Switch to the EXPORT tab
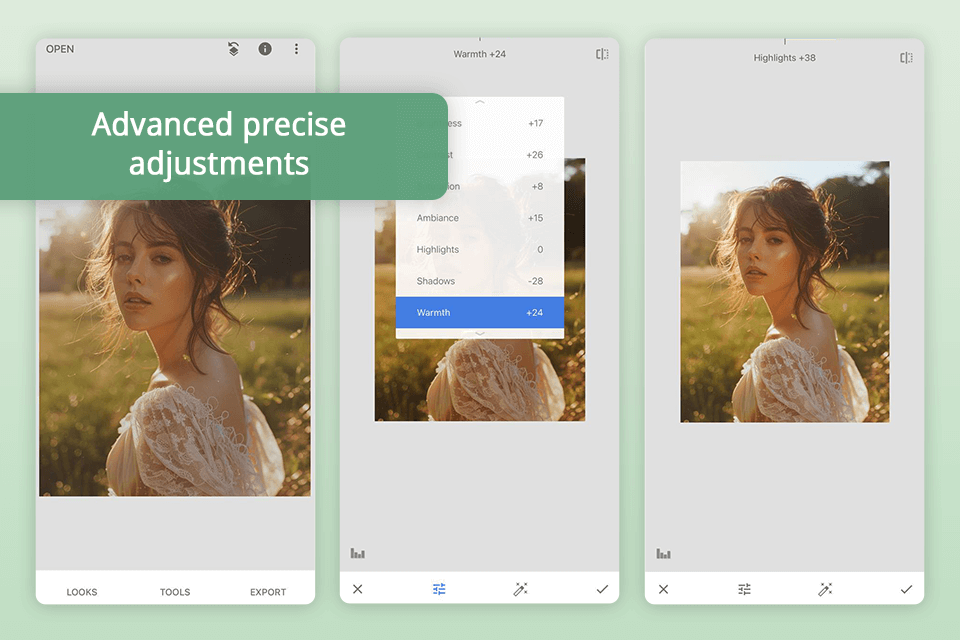 coord(268,592)
